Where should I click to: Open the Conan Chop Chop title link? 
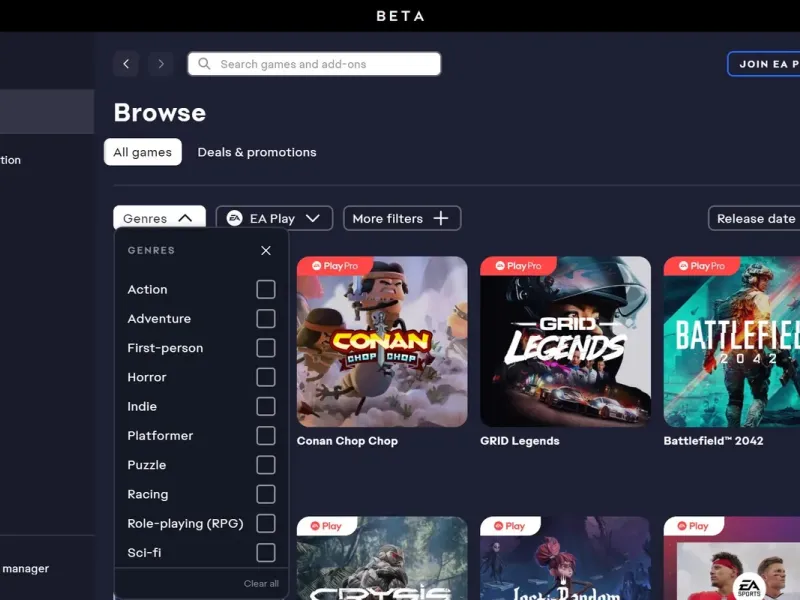(347, 441)
